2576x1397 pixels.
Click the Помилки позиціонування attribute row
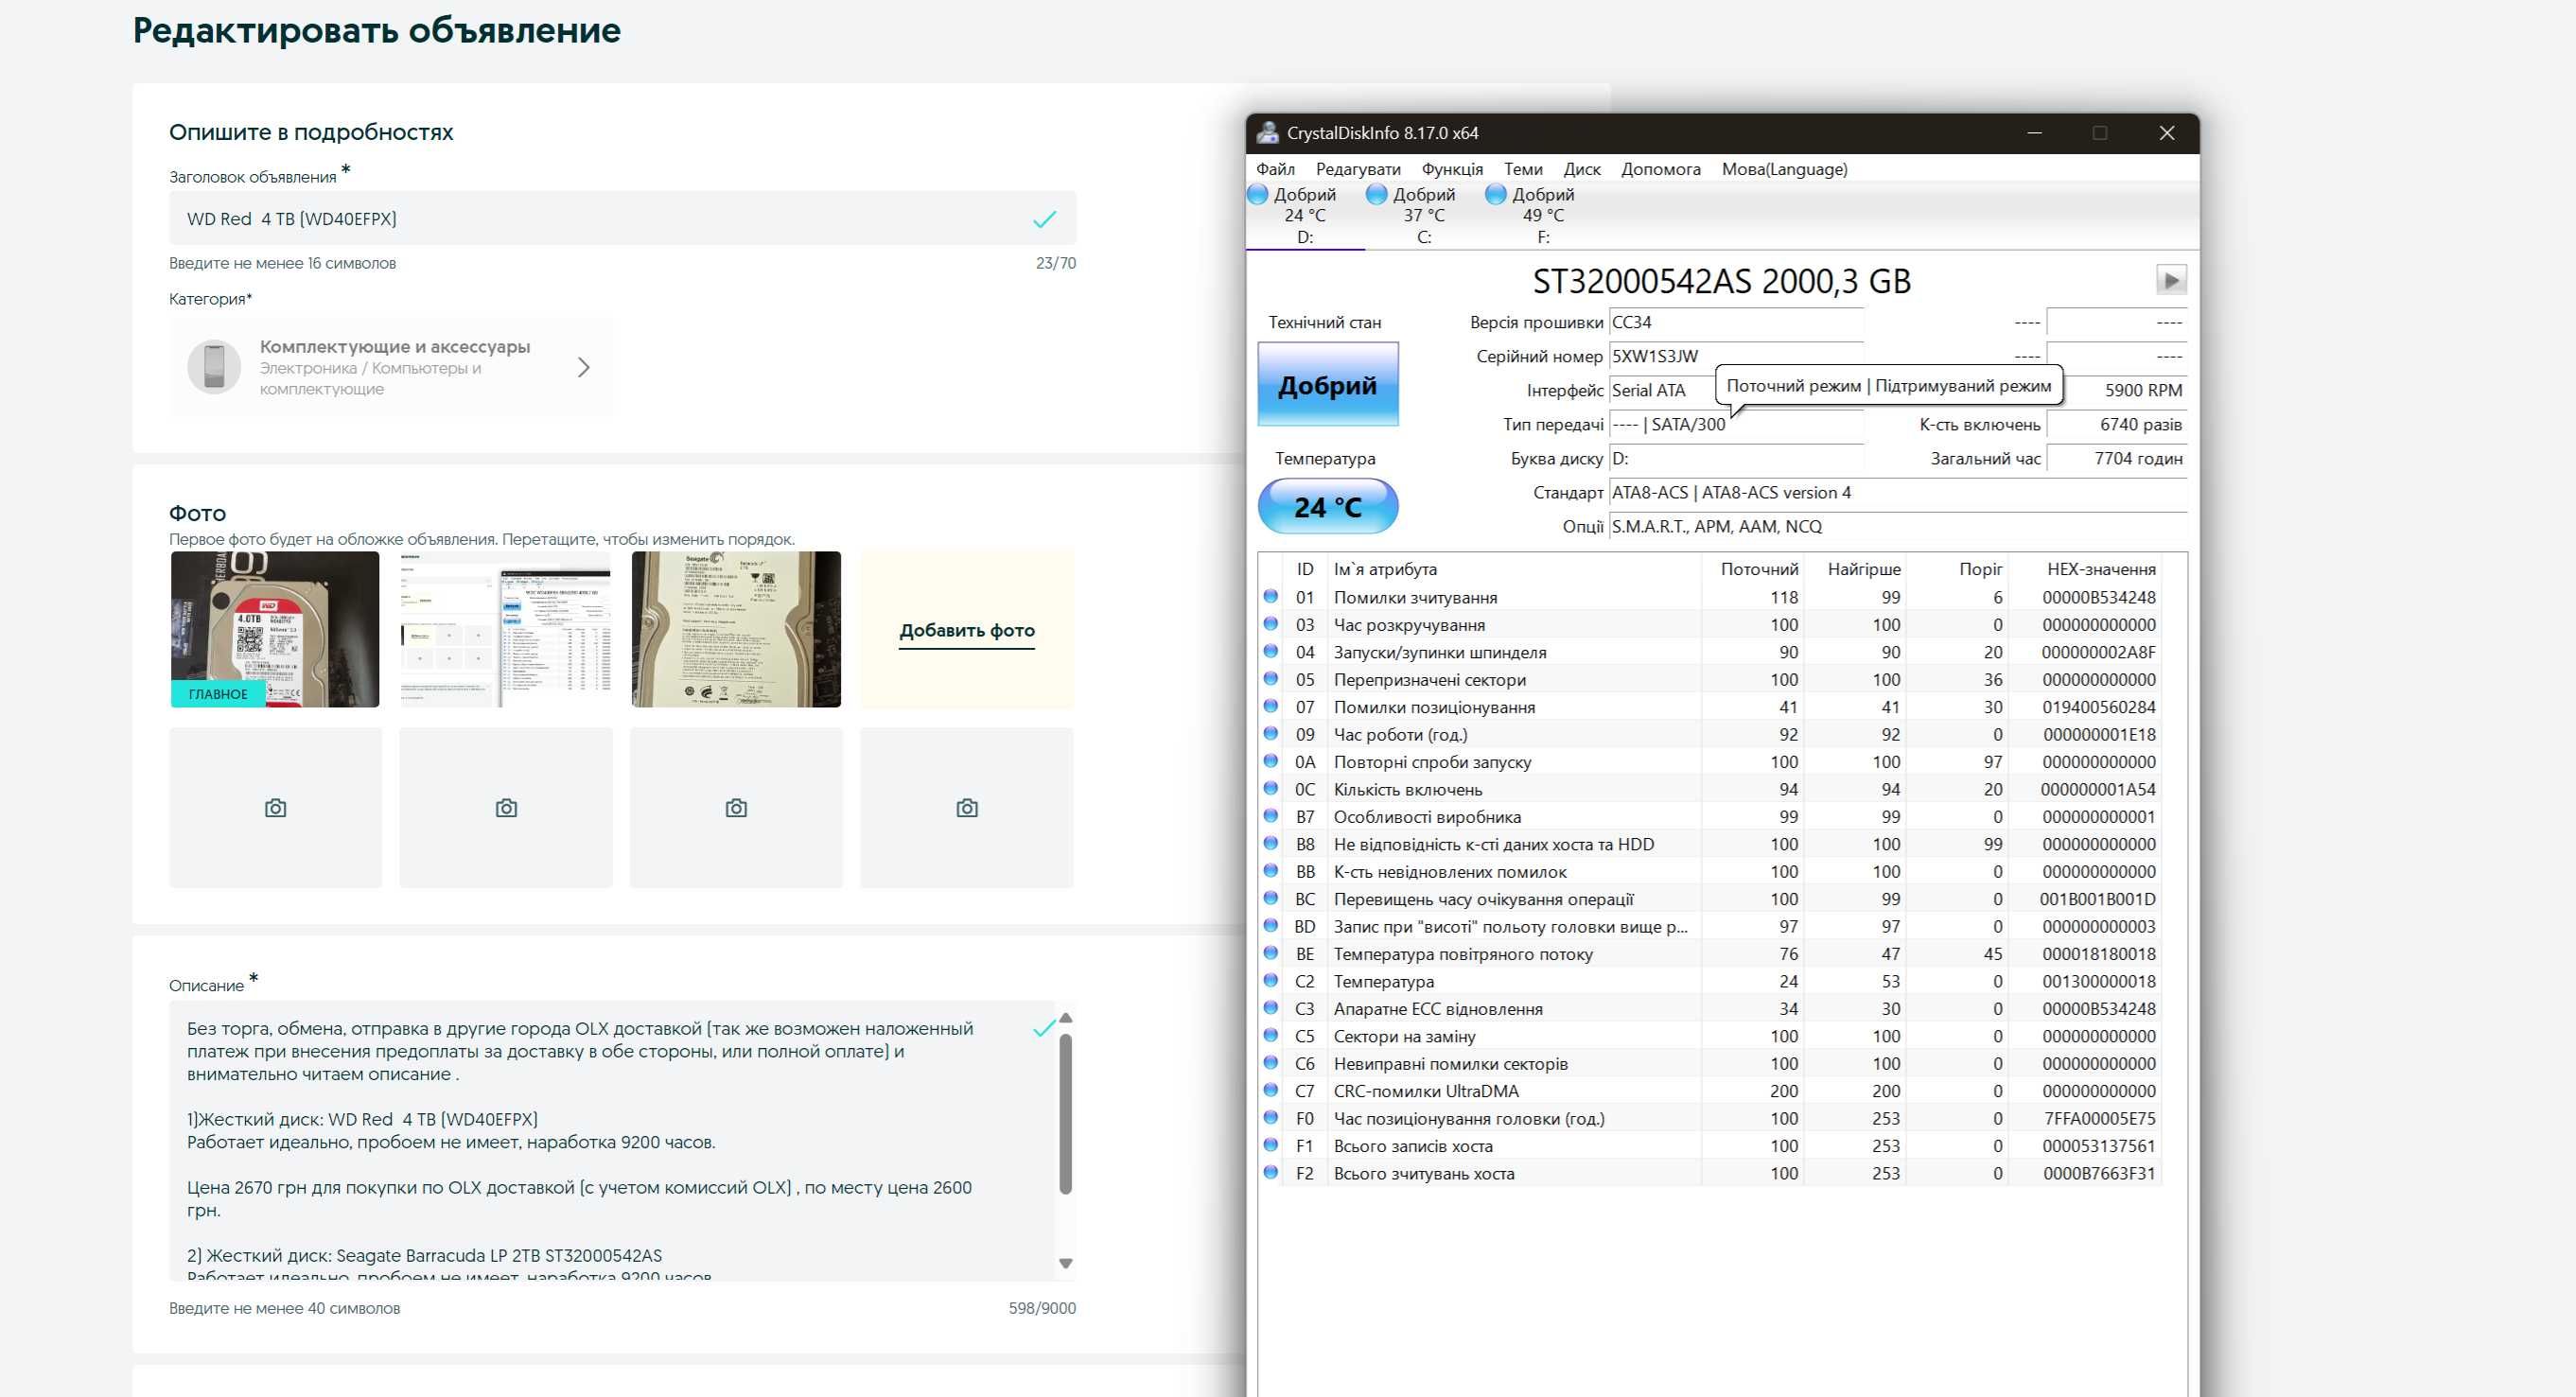tap(1710, 707)
